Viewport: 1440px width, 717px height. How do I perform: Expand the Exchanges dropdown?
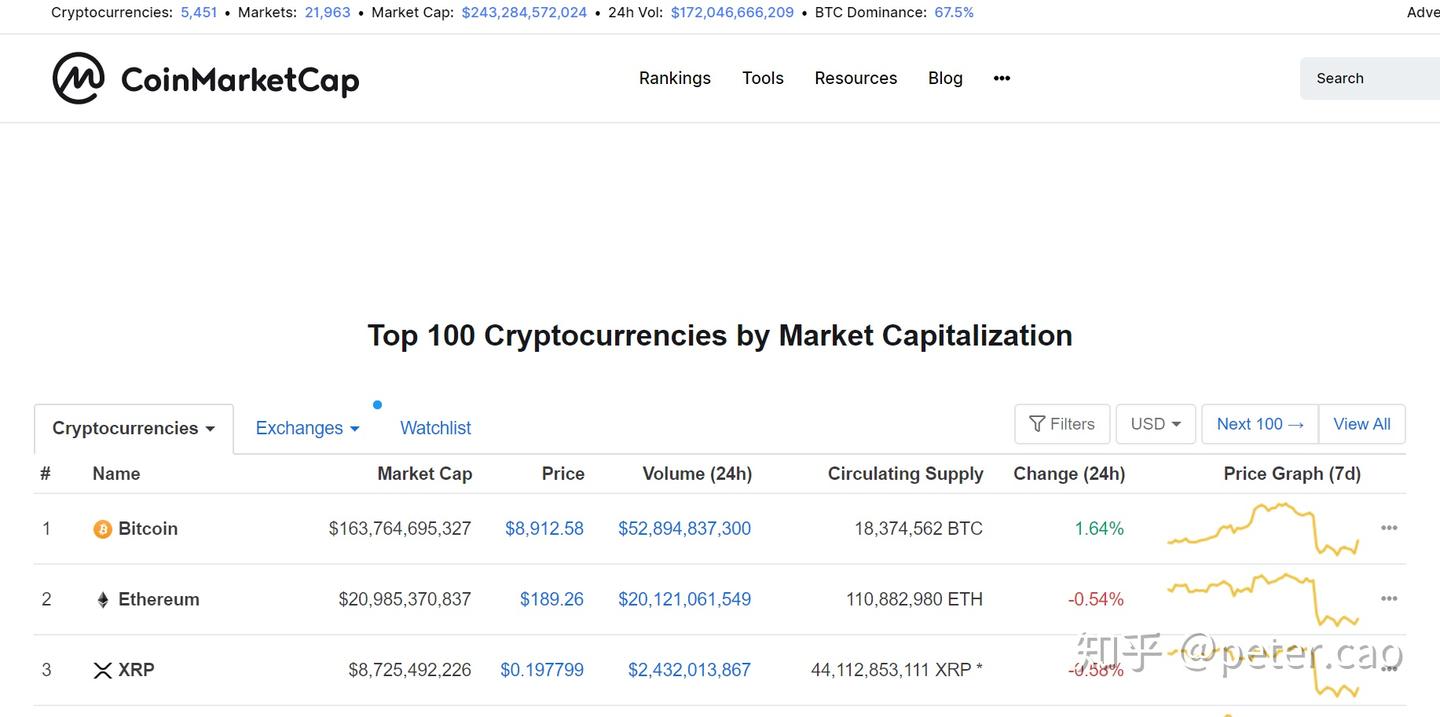click(x=307, y=428)
